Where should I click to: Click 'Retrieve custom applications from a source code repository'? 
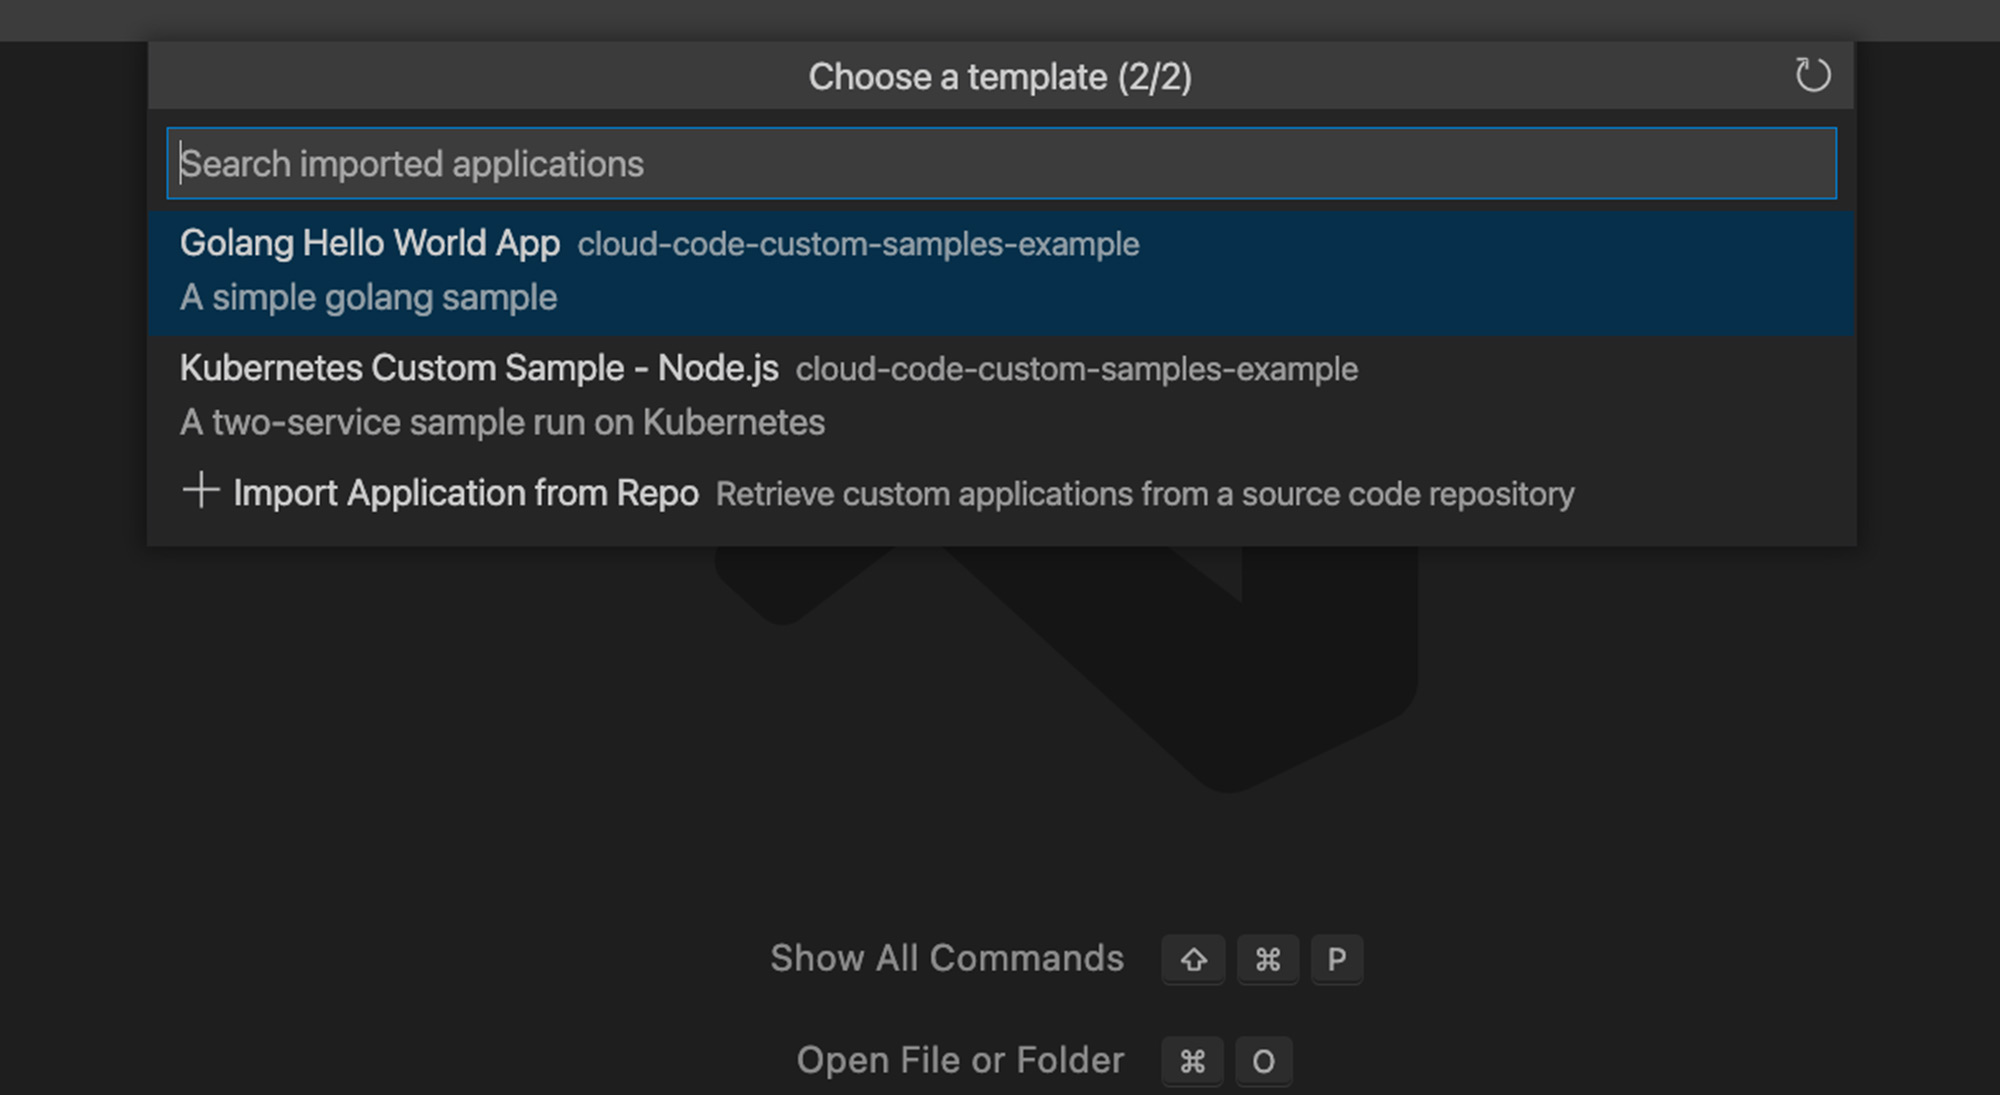pyautogui.click(x=1145, y=494)
